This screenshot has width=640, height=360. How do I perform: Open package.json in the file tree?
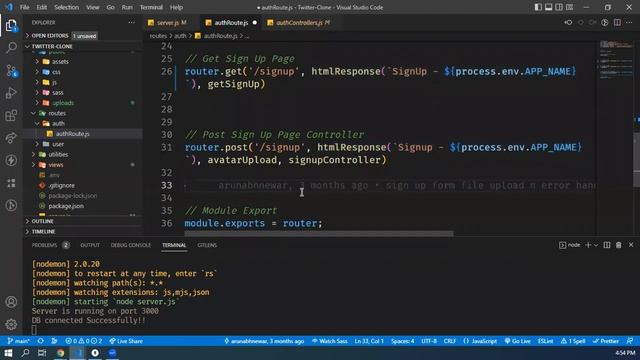(x=66, y=206)
